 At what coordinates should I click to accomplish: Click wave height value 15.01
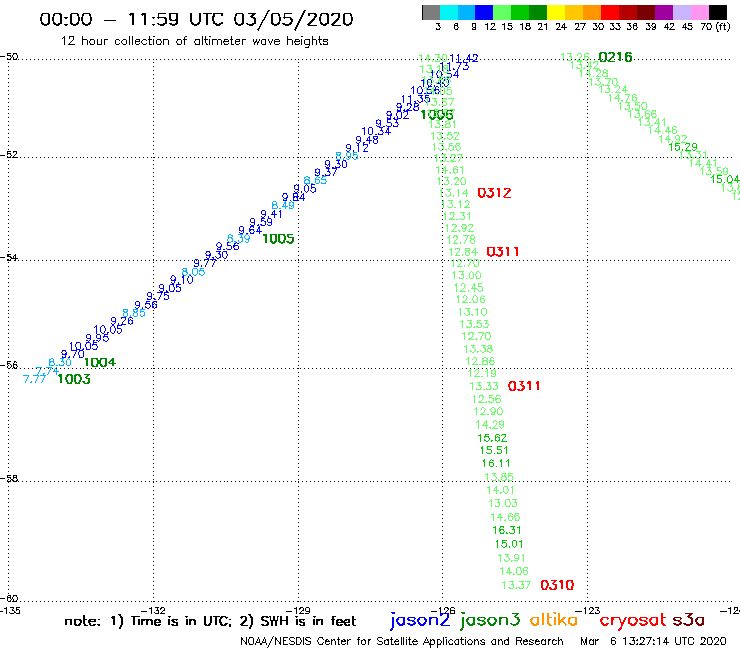point(509,544)
